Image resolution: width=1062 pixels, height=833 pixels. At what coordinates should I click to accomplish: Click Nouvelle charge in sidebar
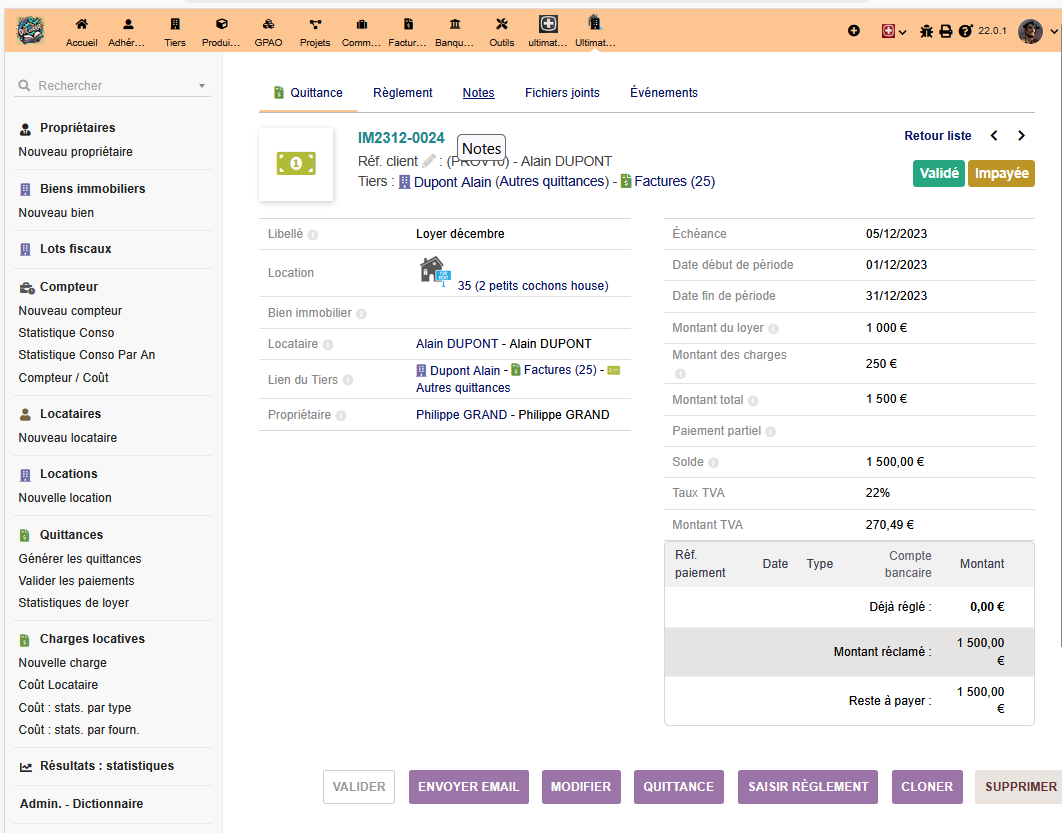coord(62,663)
